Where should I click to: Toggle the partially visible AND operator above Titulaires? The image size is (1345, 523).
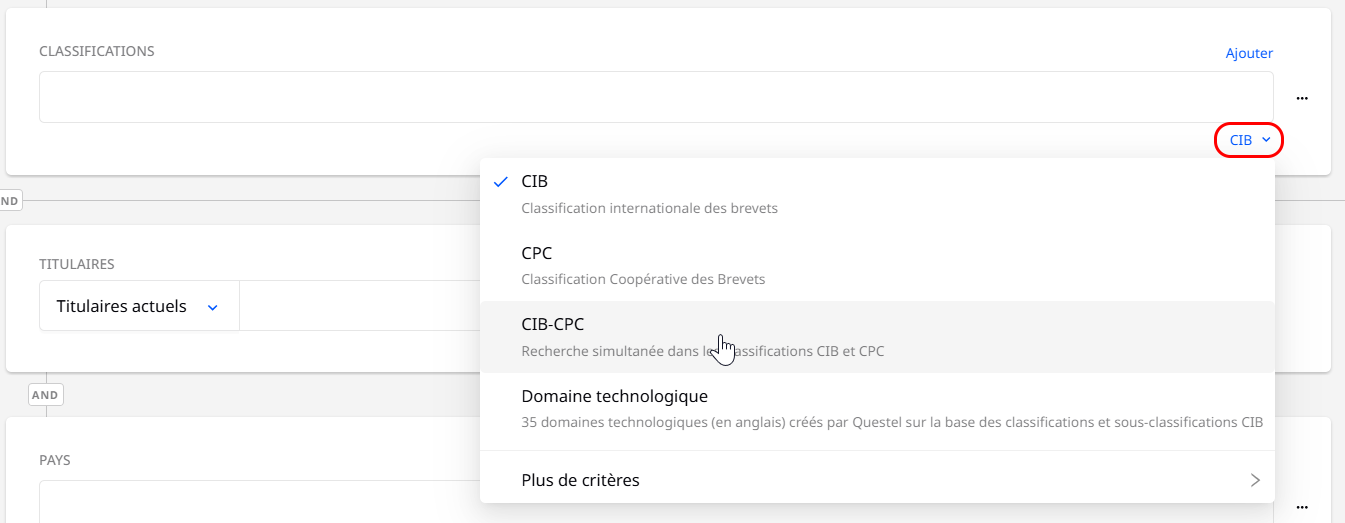coord(9,201)
